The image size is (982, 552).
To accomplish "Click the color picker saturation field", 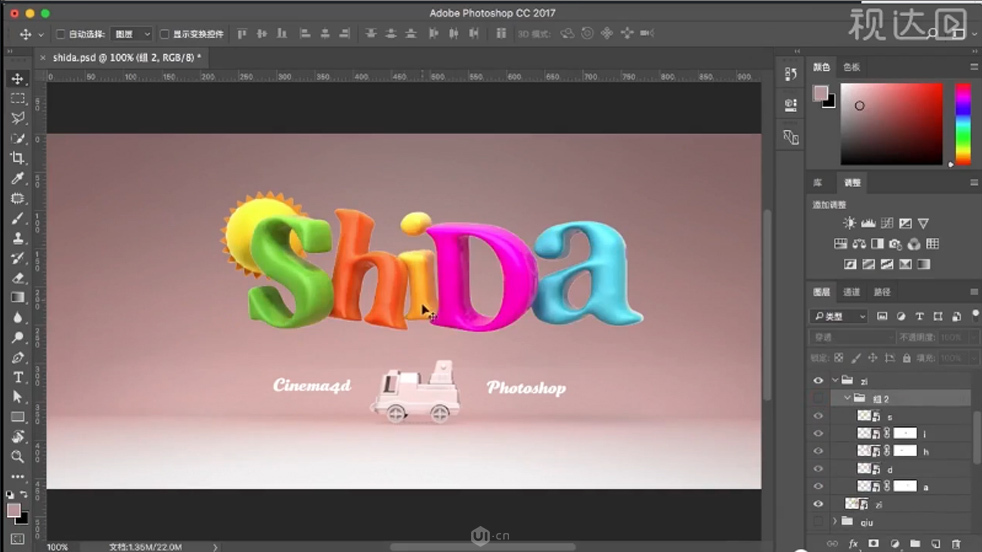I will (891, 124).
